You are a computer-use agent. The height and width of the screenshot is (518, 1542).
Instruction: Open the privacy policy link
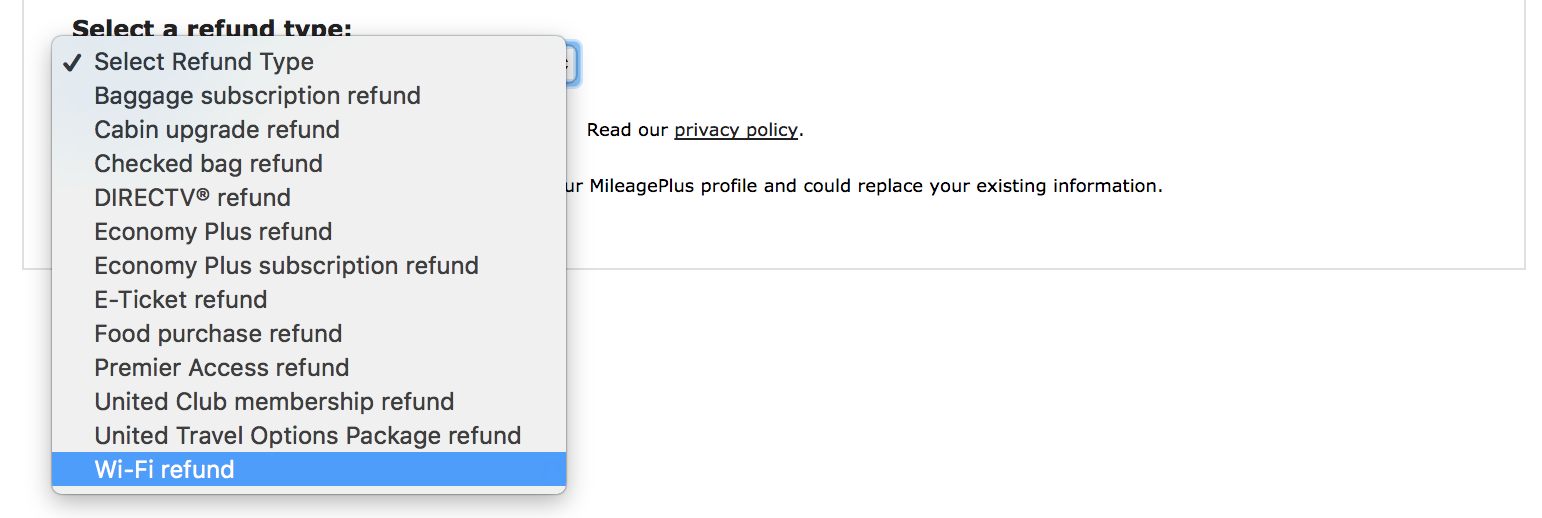click(x=735, y=130)
